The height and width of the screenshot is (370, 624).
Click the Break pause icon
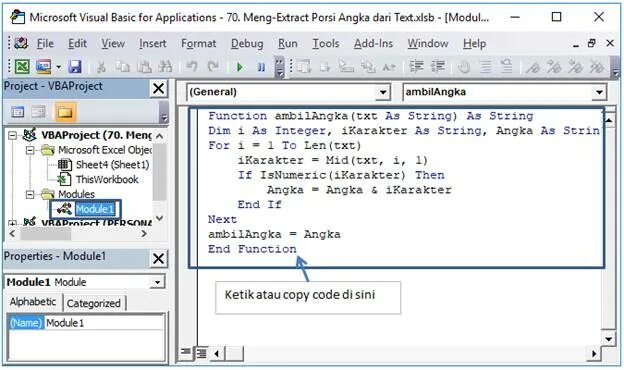click(261, 67)
